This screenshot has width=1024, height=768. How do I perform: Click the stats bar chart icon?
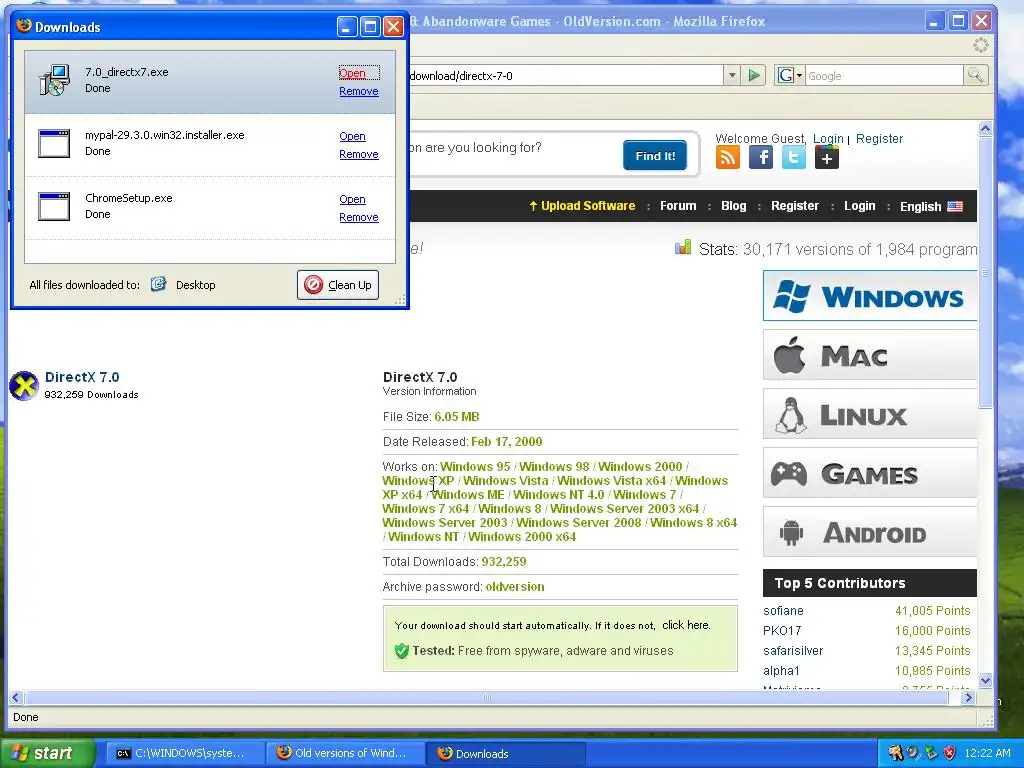pos(682,248)
